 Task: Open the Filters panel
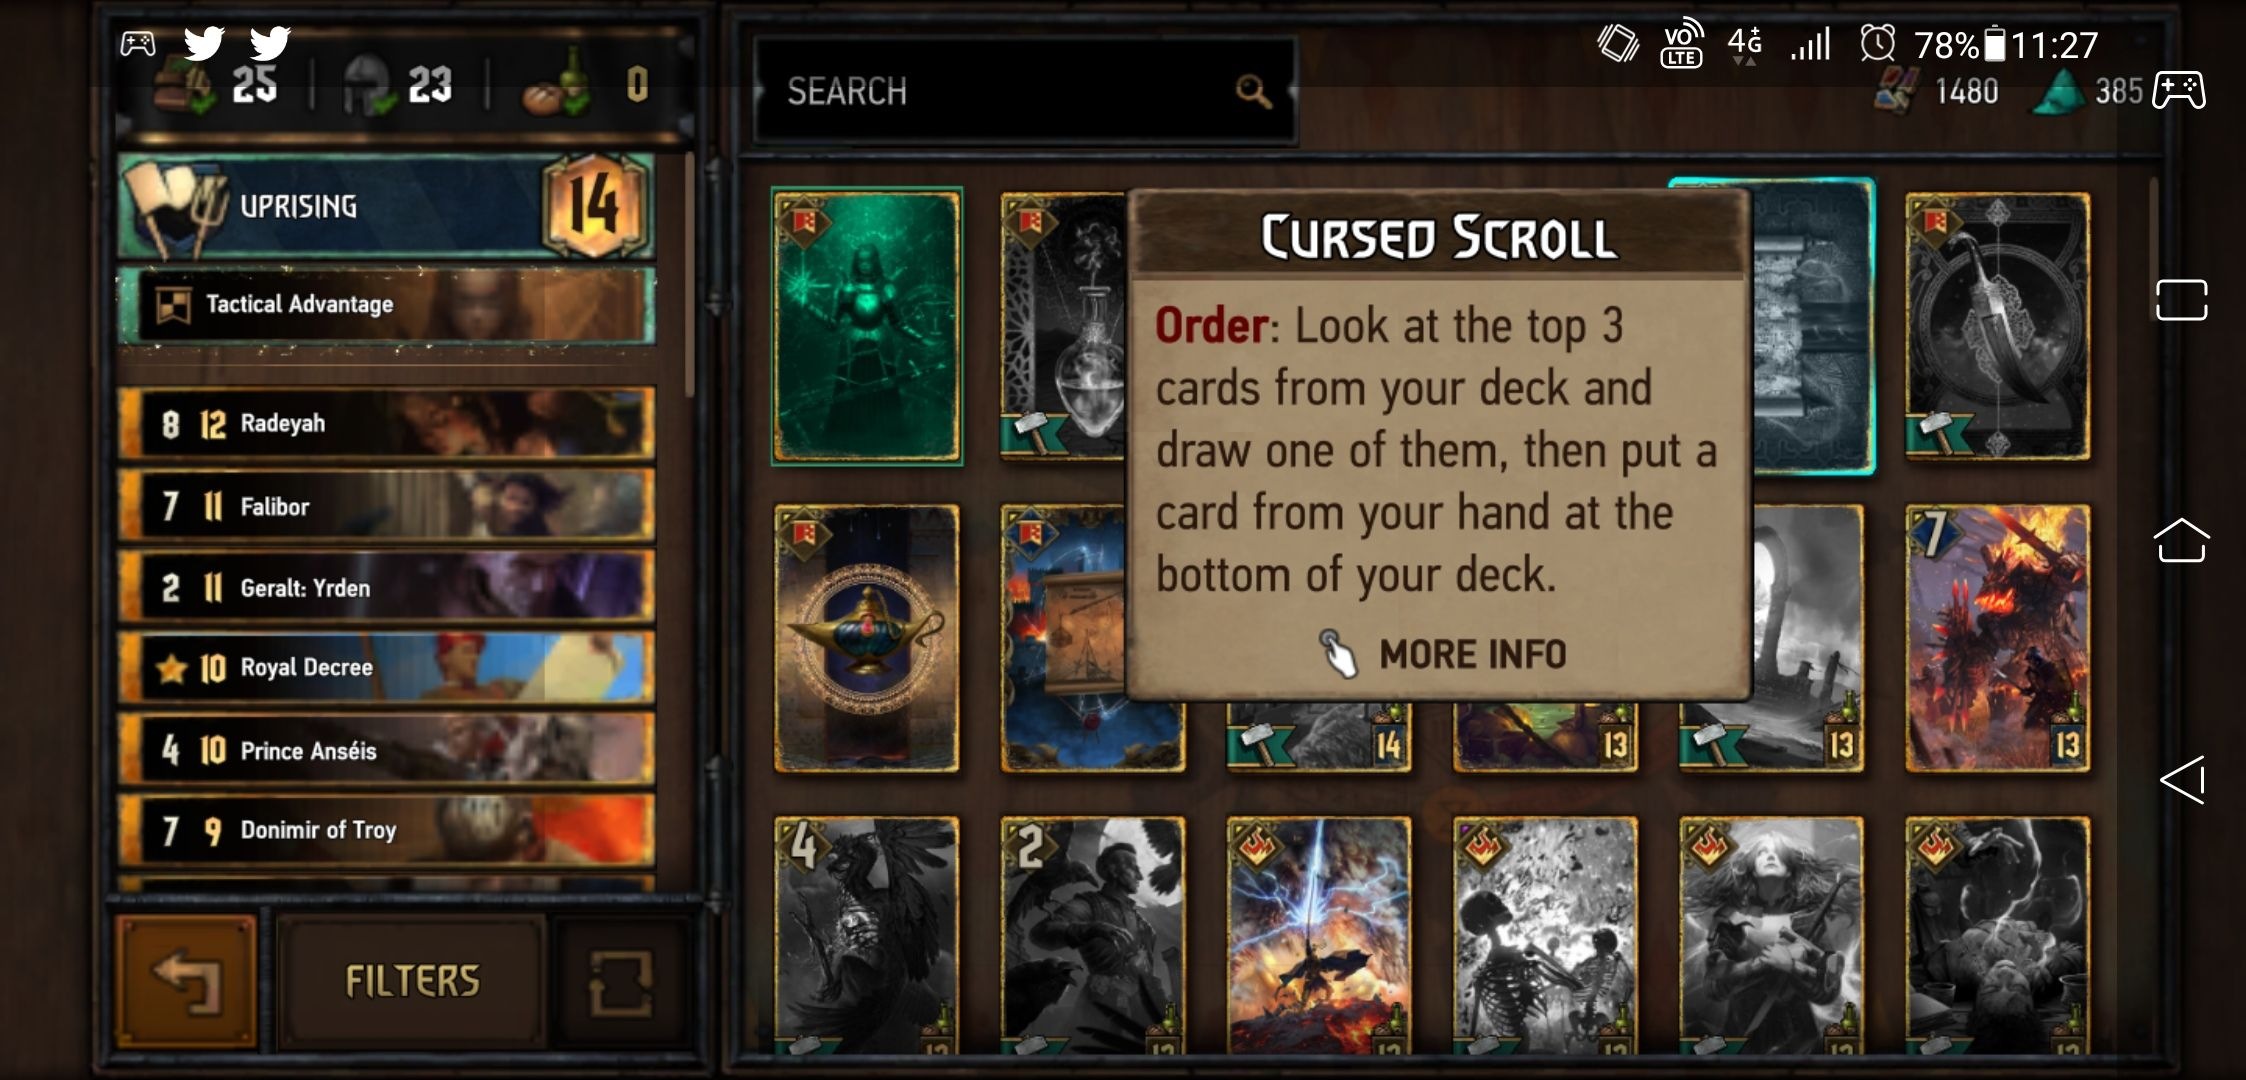click(x=412, y=981)
